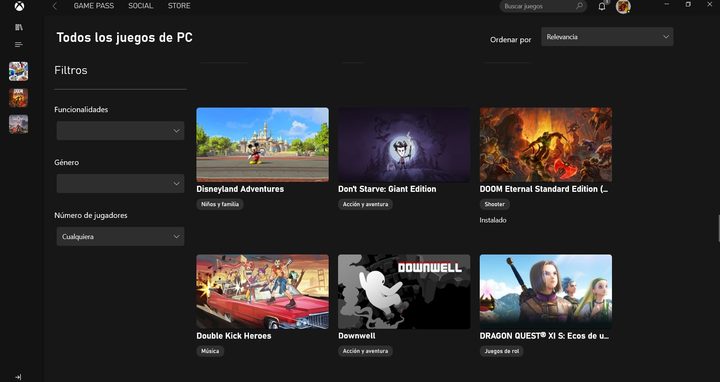The image size is (720, 382).
Task: Click the search magnifier icon
Action: coord(579,6)
